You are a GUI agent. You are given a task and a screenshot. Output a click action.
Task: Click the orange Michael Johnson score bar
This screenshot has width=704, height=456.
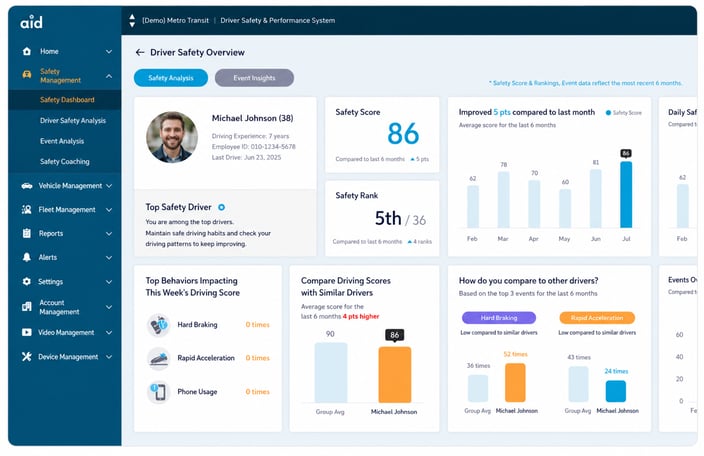[x=395, y=374]
